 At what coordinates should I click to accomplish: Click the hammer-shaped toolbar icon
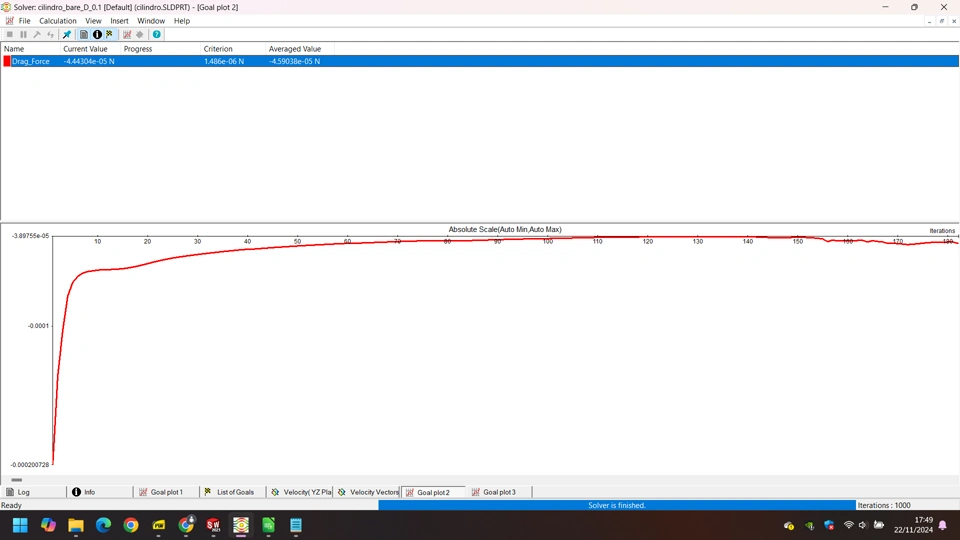37,34
